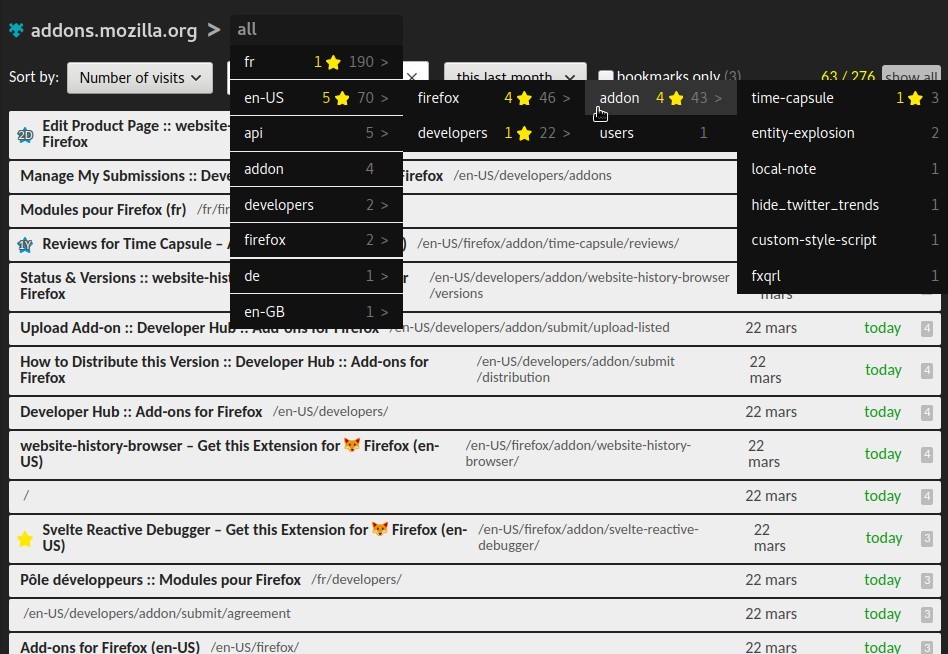Expand the fr row chevron
Screen dimensions: 948x654
pos(385,62)
